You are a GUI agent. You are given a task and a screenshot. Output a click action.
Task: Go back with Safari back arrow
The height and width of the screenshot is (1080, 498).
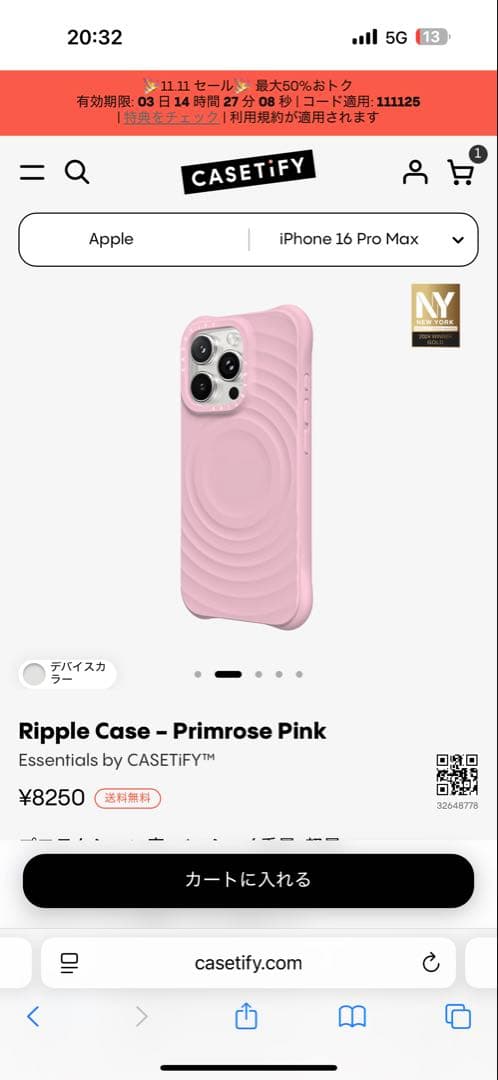[33, 1017]
